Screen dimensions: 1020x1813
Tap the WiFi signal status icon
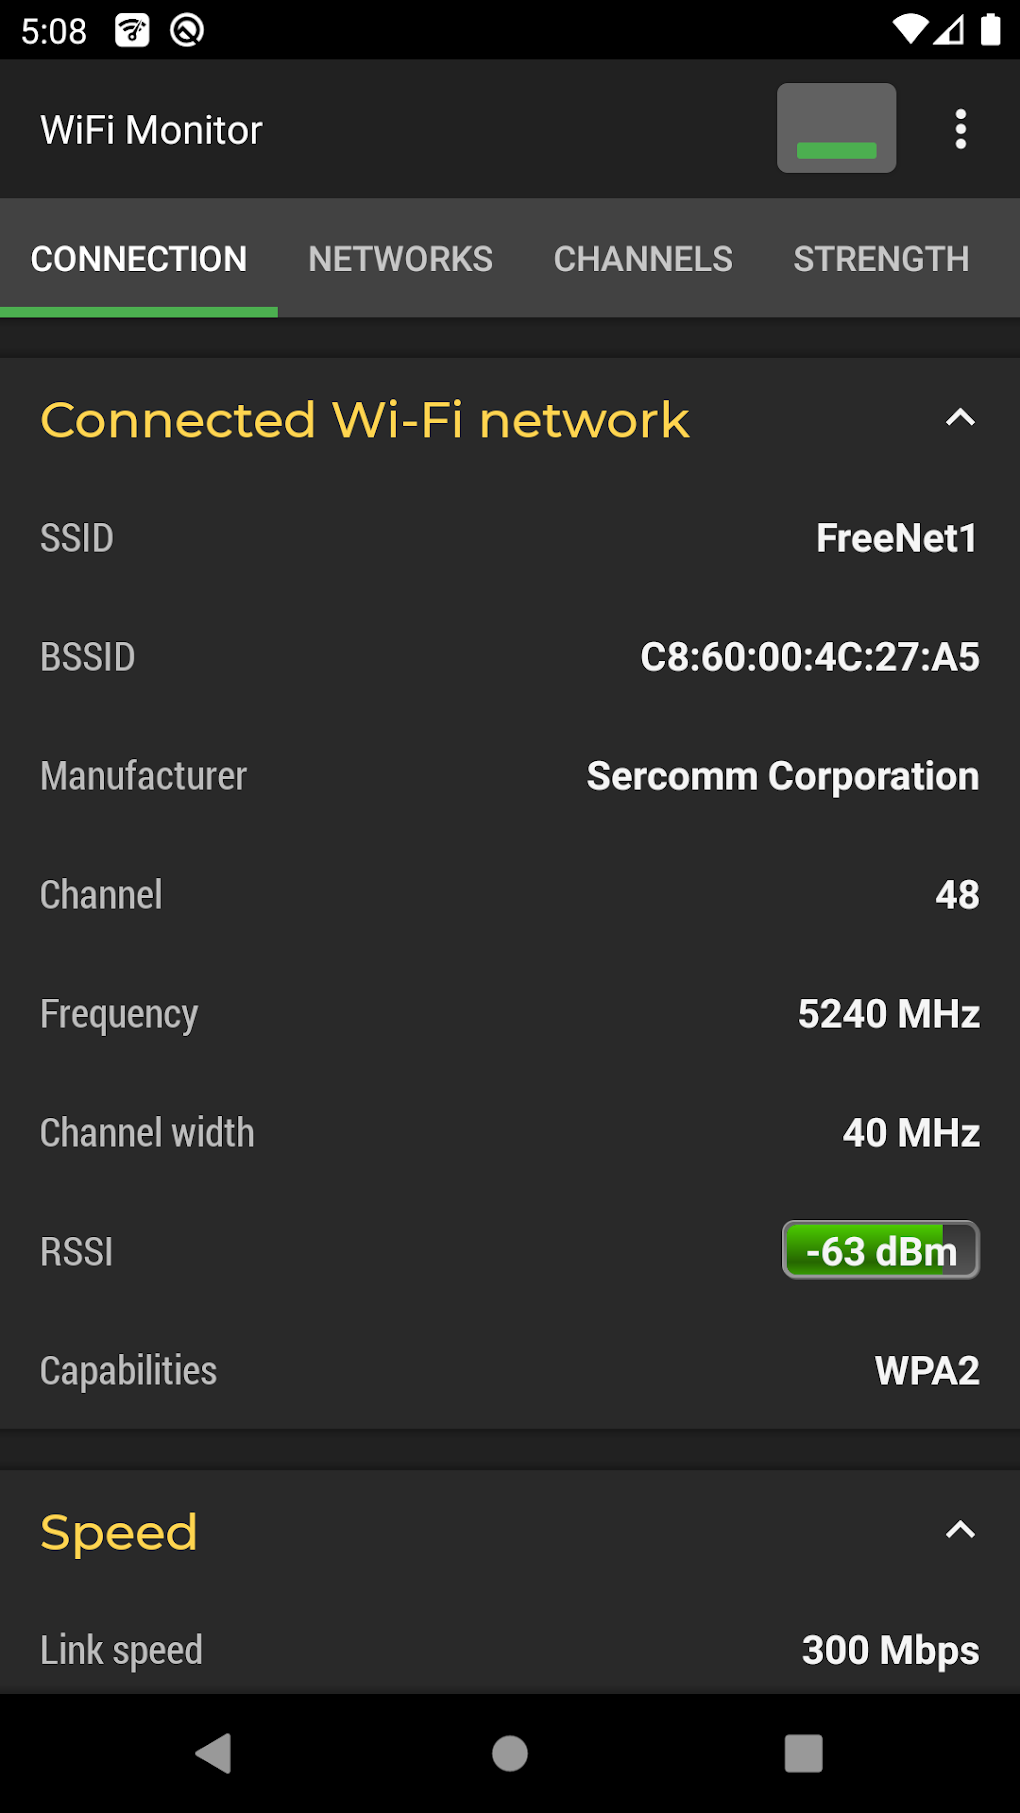point(909,30)
